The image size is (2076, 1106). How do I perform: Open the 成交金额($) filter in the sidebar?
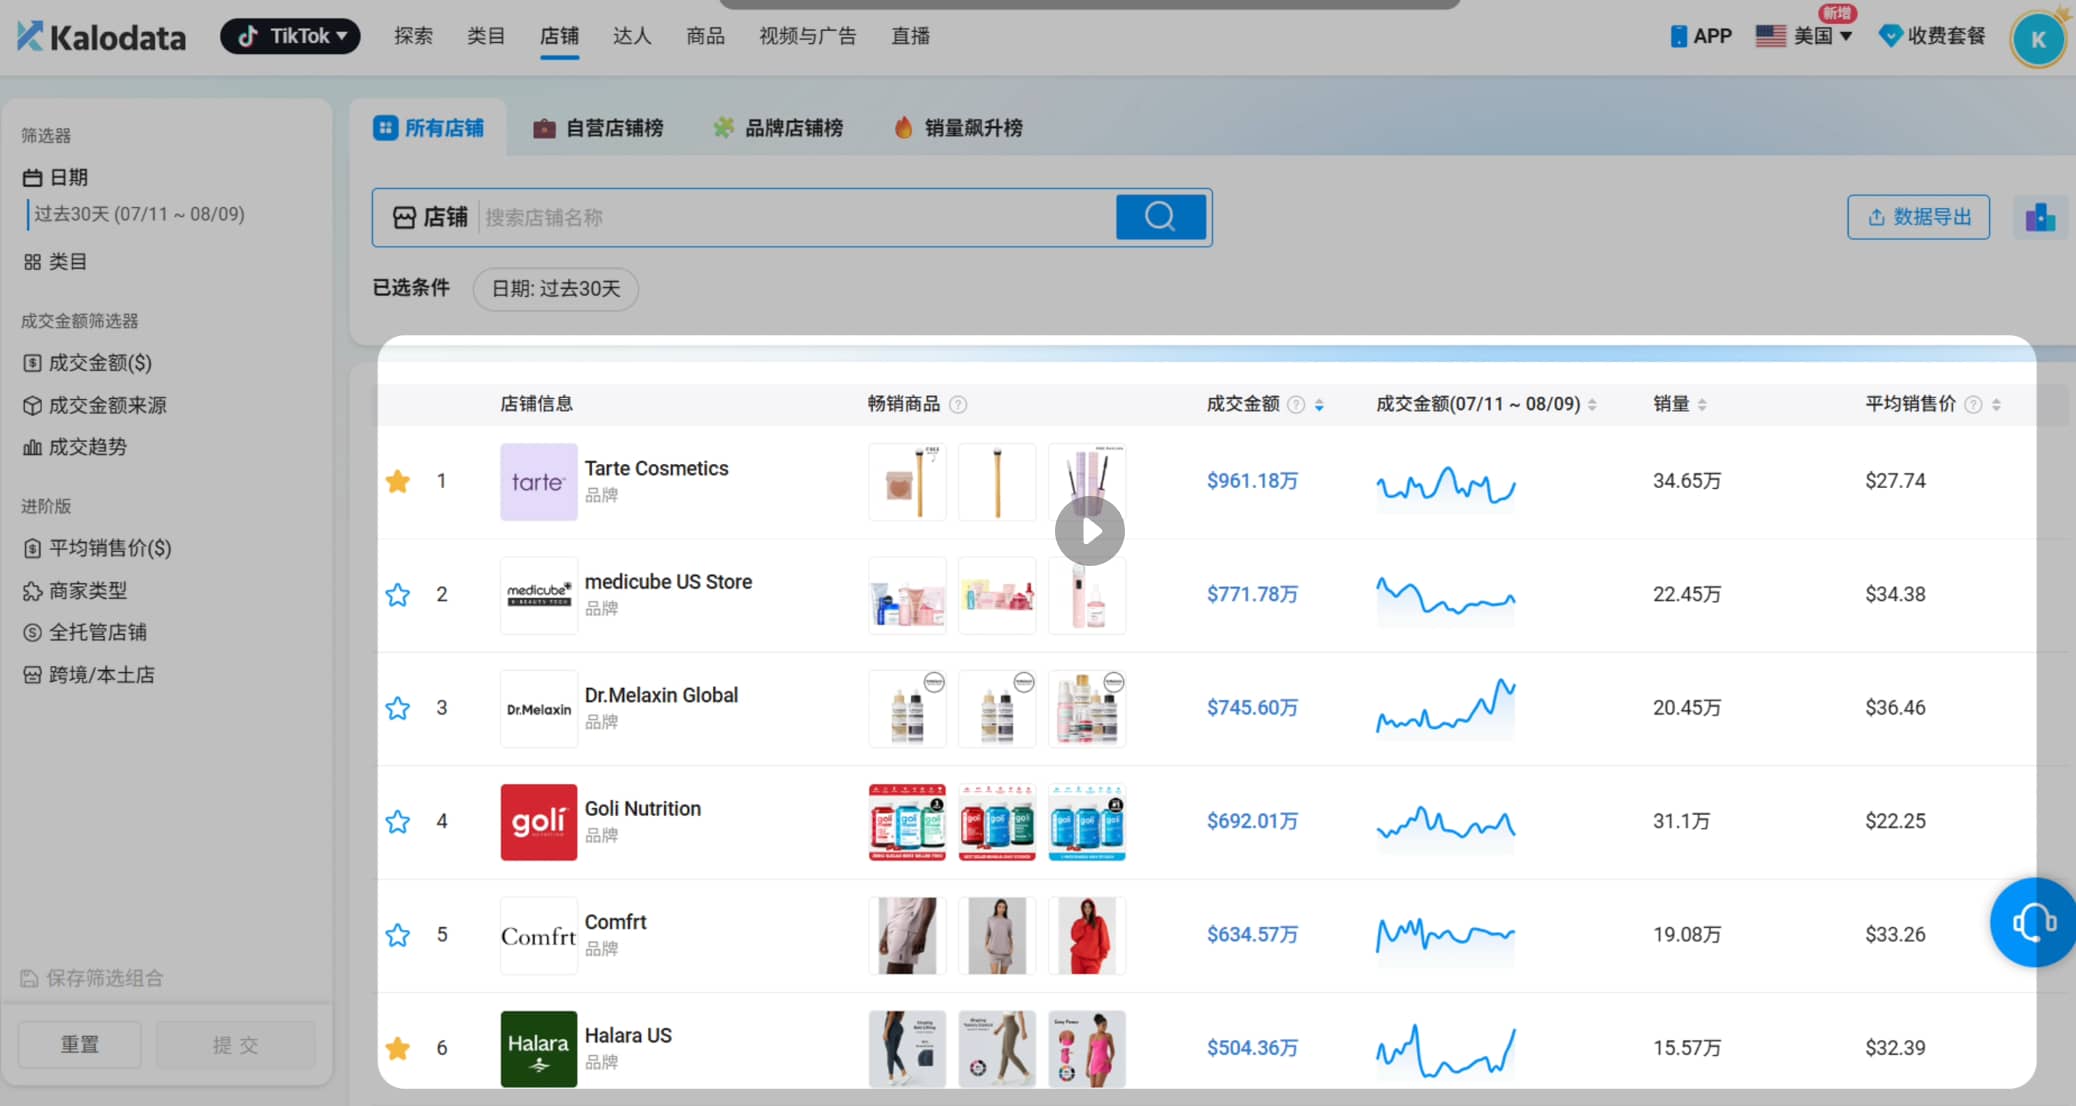100,362
